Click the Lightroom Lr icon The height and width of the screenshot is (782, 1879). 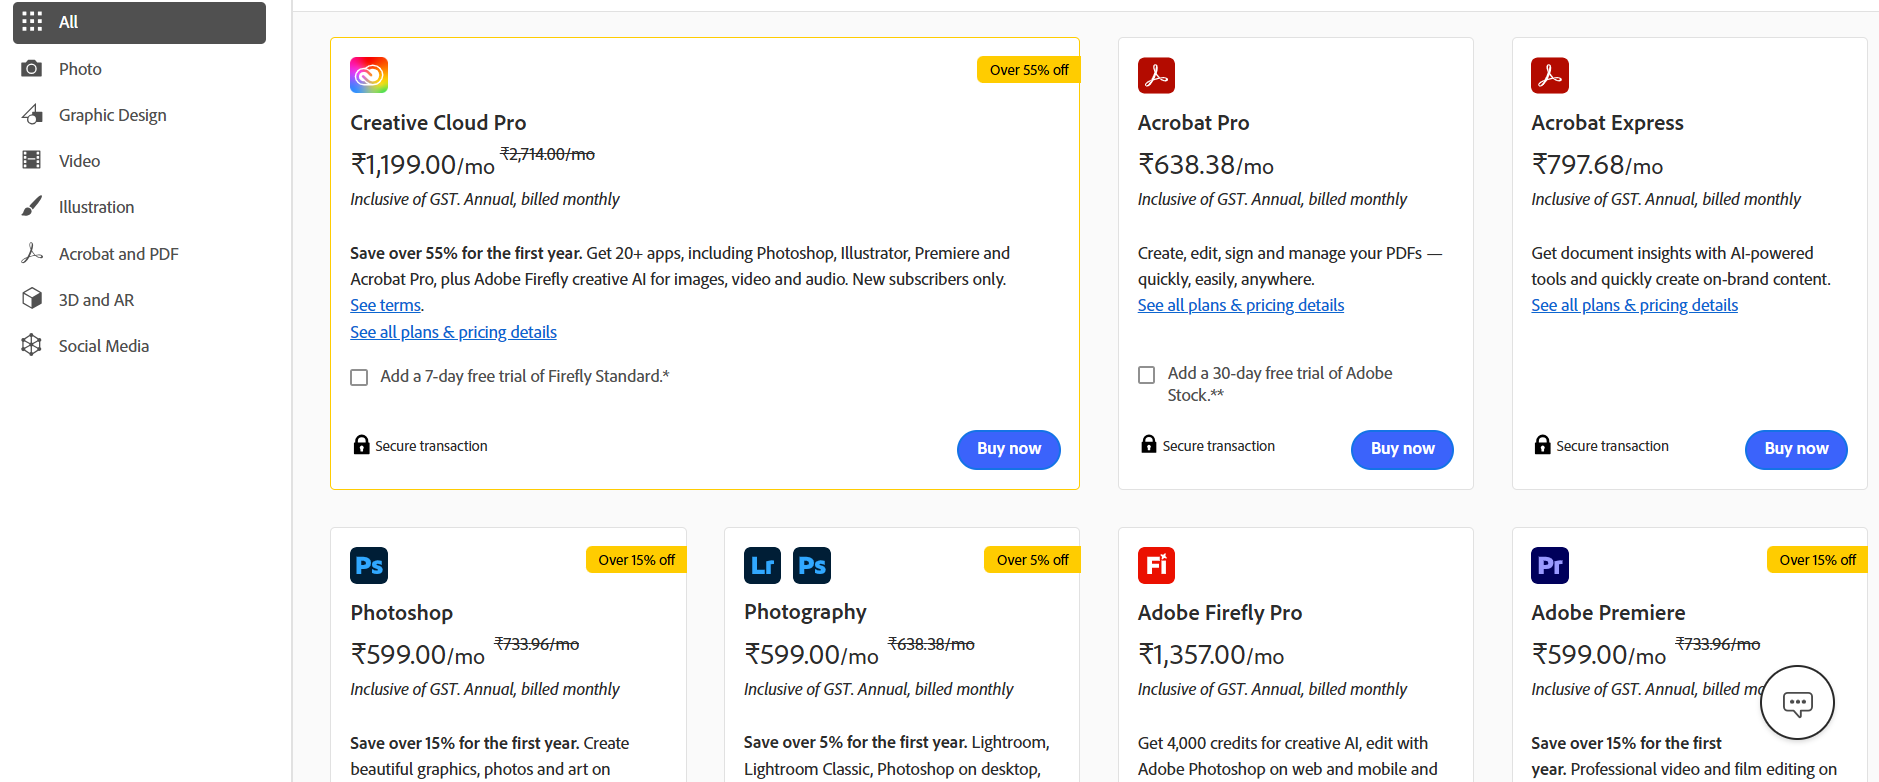tap(763, 565)
